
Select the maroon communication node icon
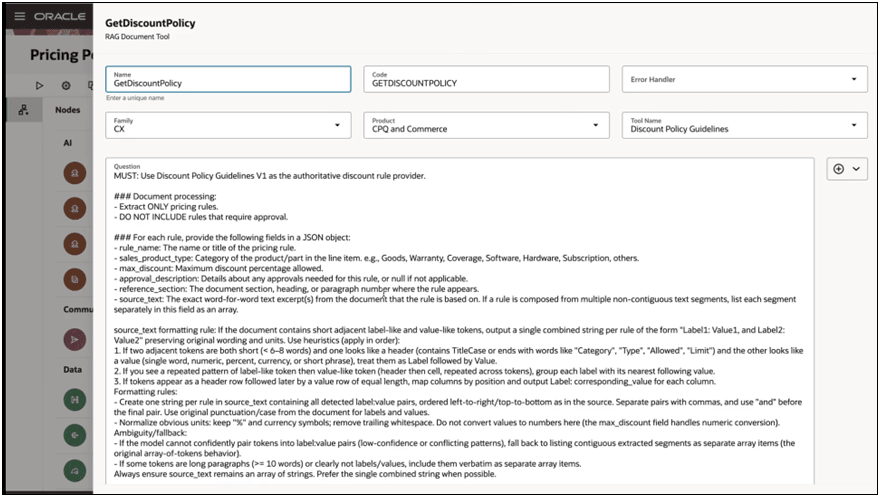coord(75,339)
